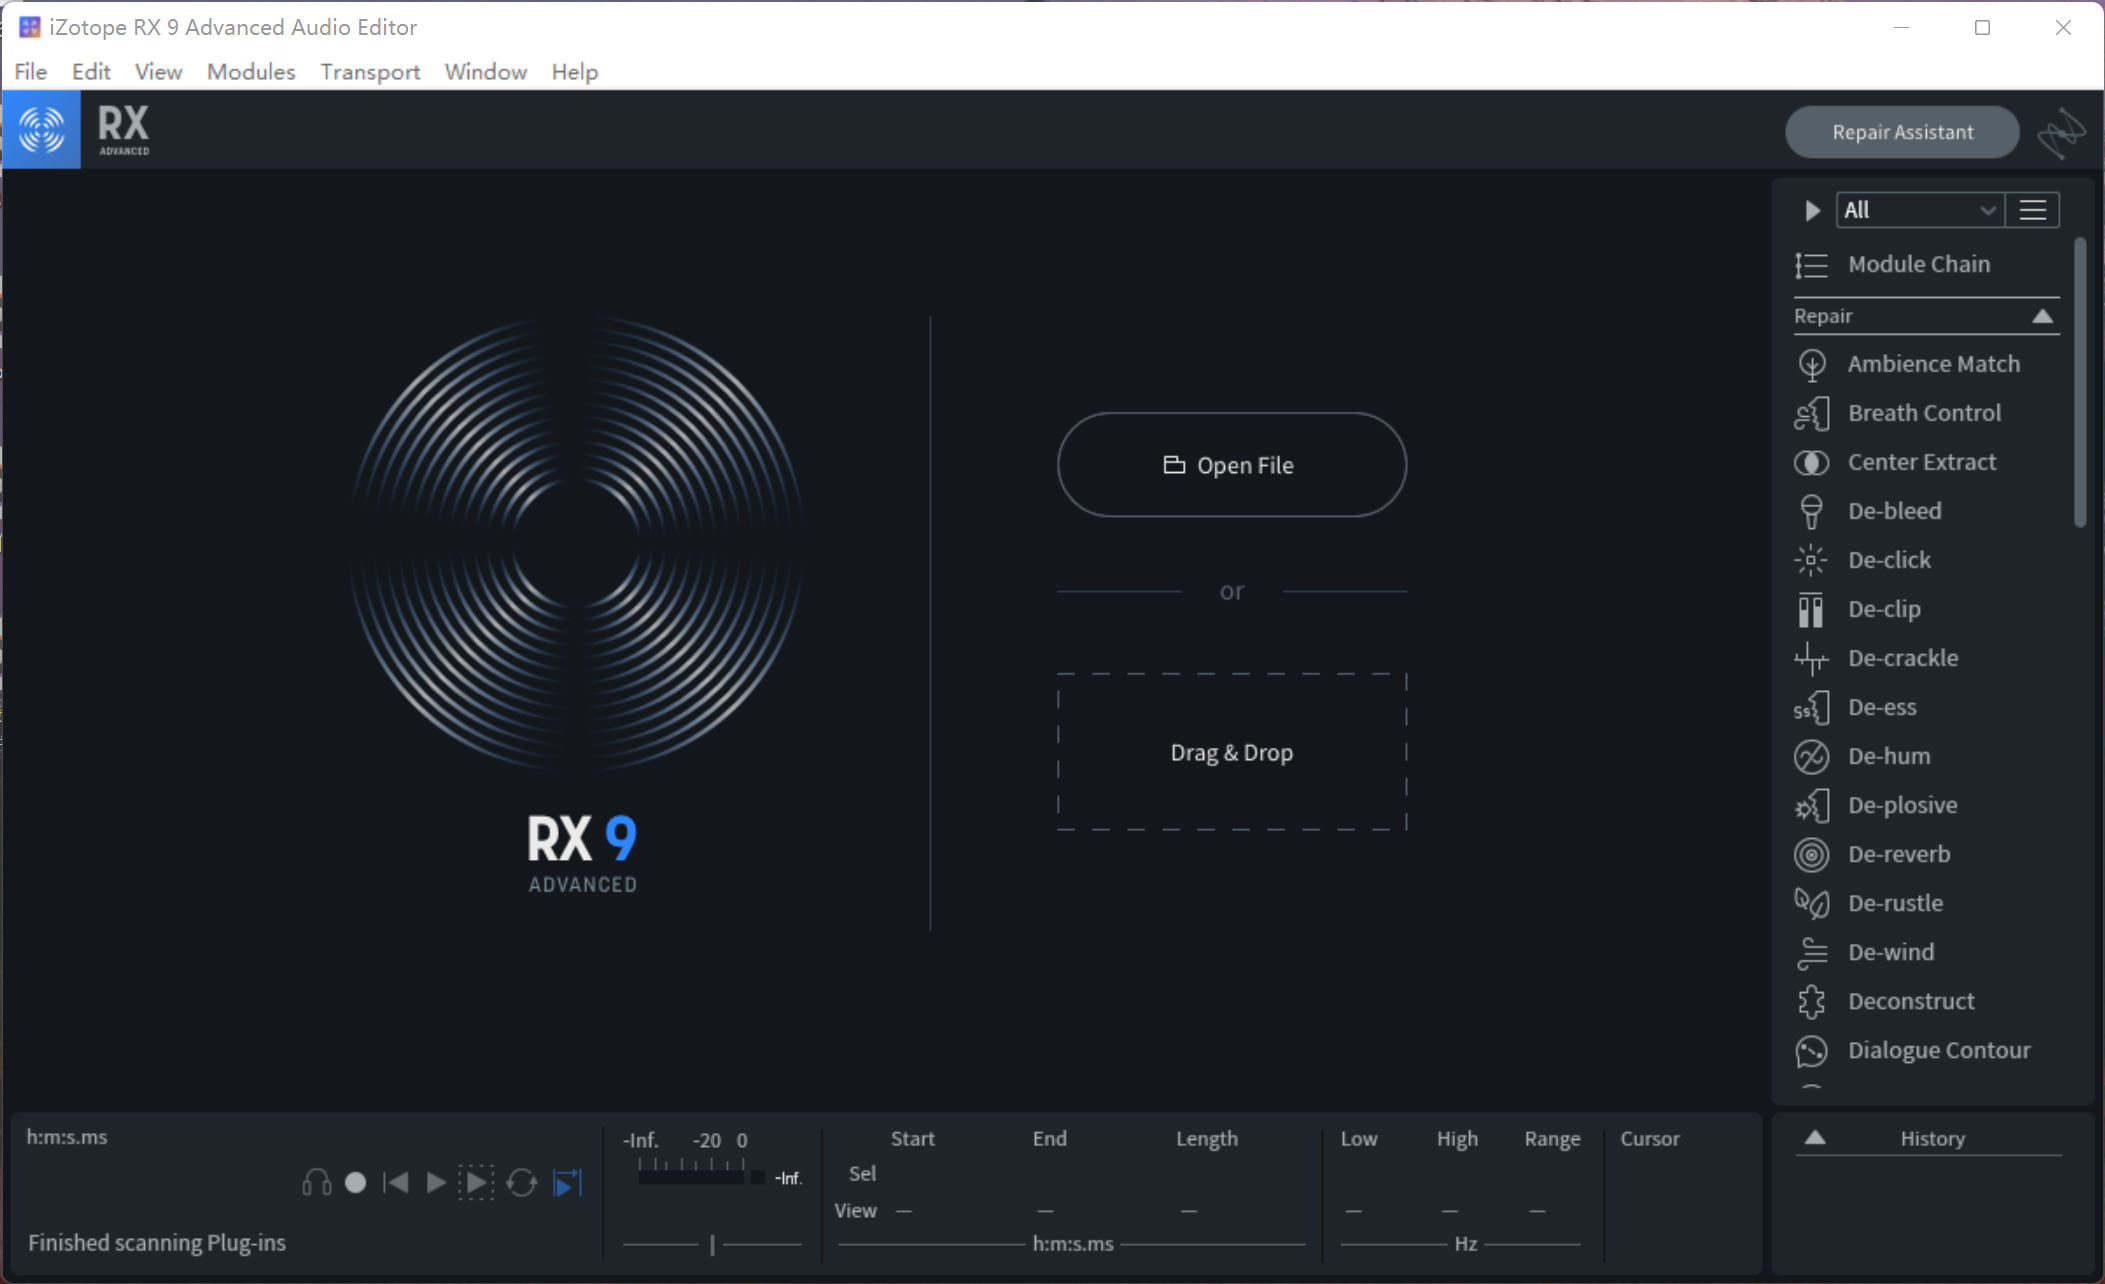
Task: Click the Drag & Drop area
Action: tap(1231, 751)
